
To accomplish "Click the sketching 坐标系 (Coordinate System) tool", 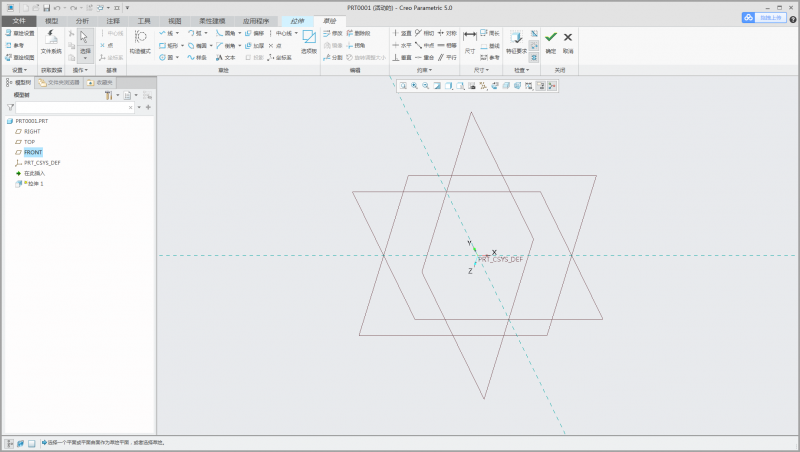I will coord(280,58).
